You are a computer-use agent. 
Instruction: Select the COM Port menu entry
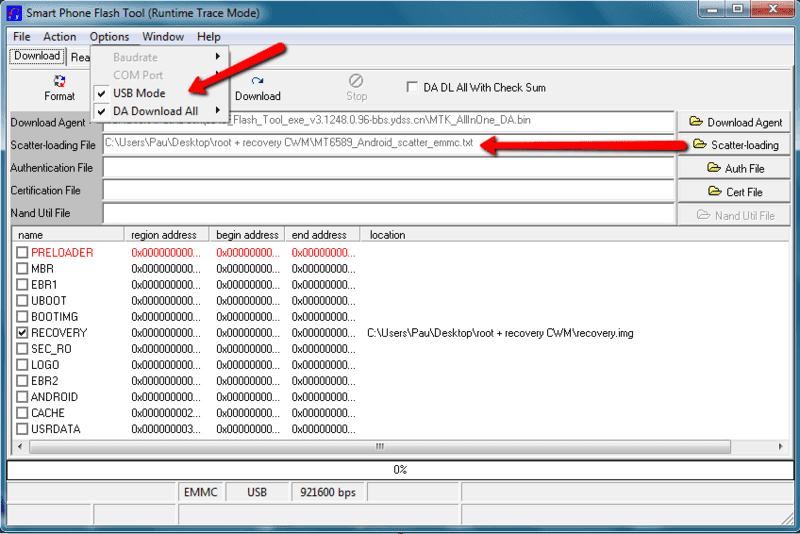pos(138,75)
